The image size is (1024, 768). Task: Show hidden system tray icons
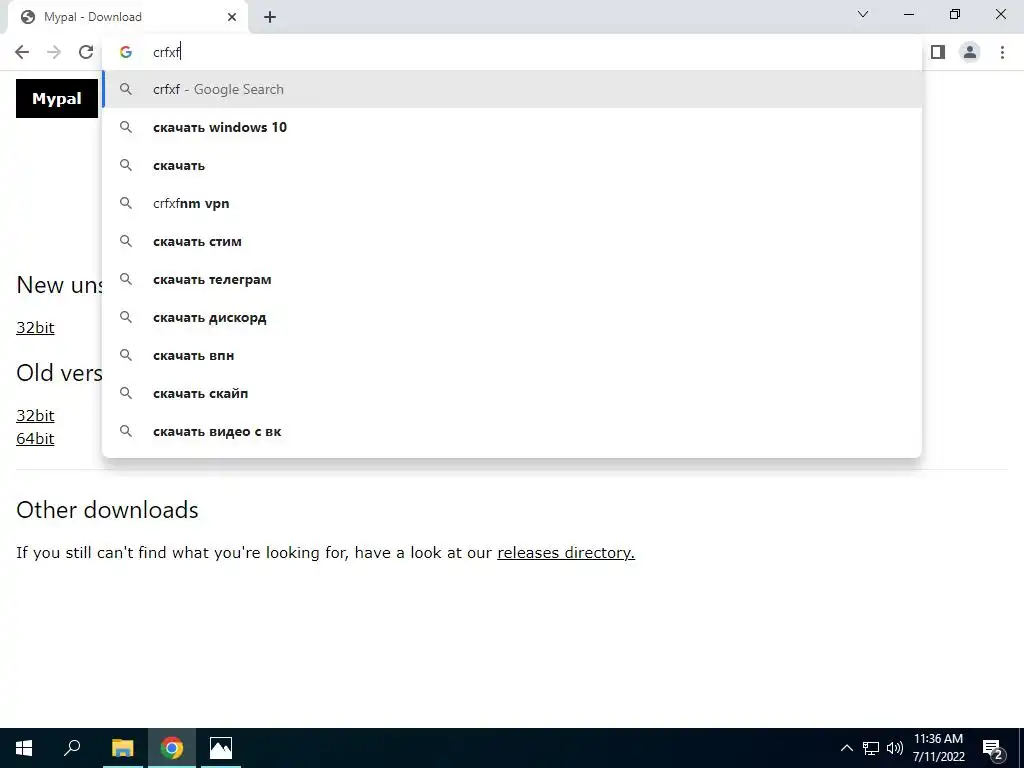pos(846,748)
